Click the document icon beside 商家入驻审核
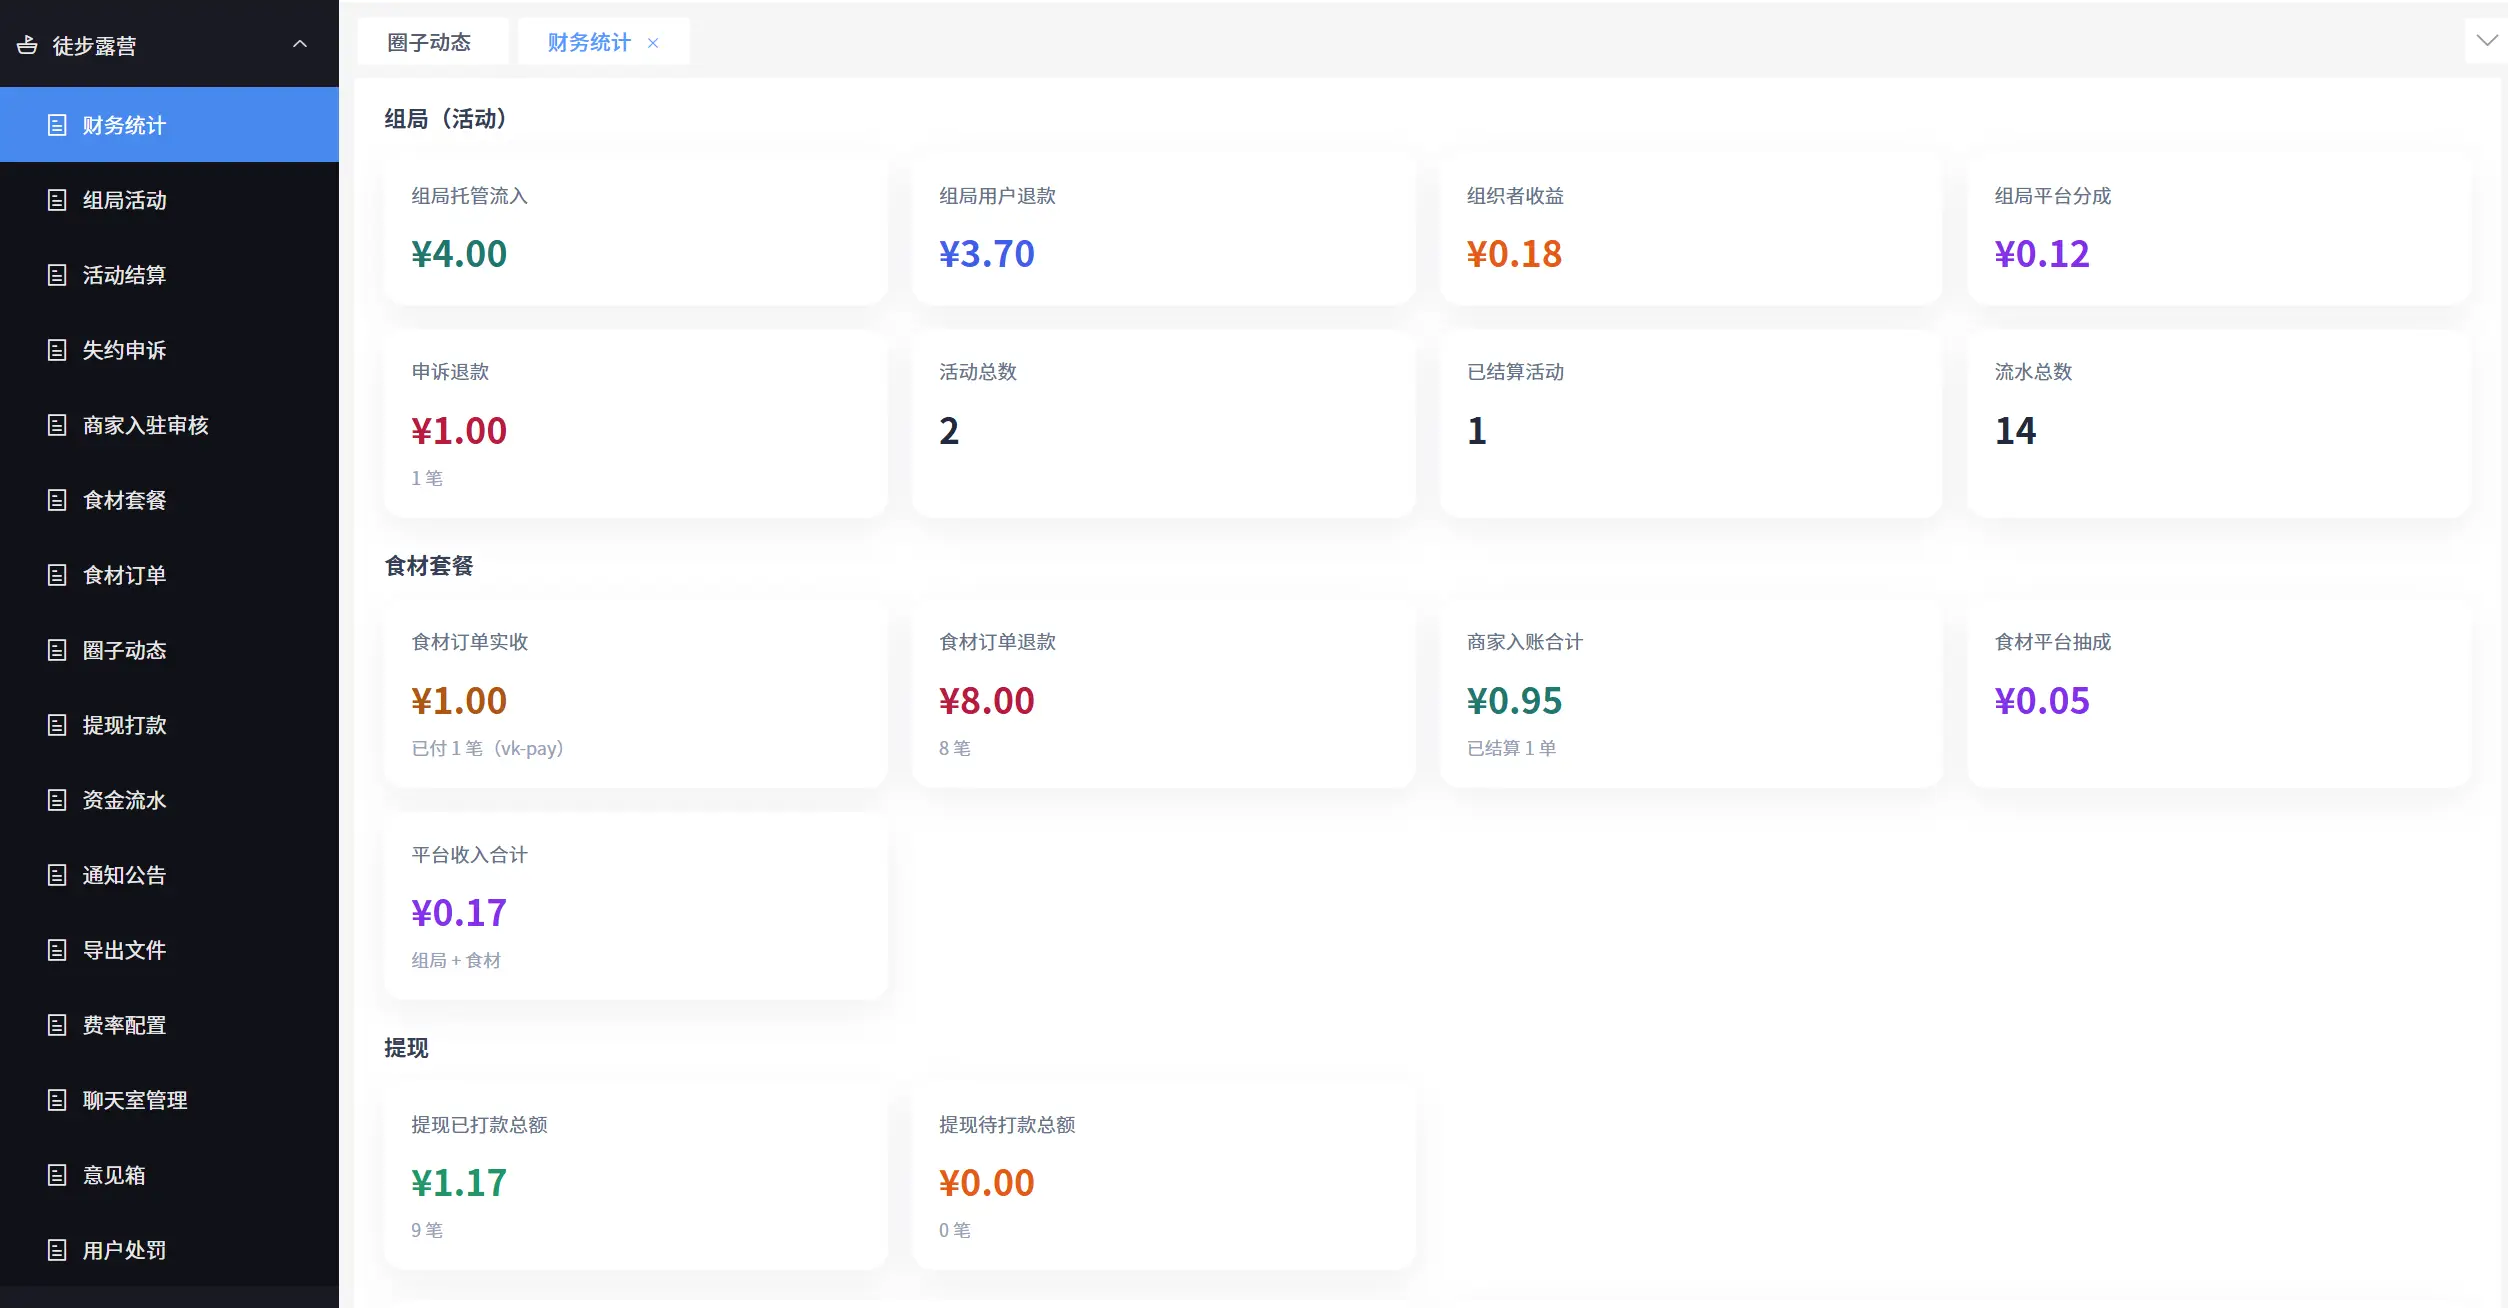 [57, 425]
